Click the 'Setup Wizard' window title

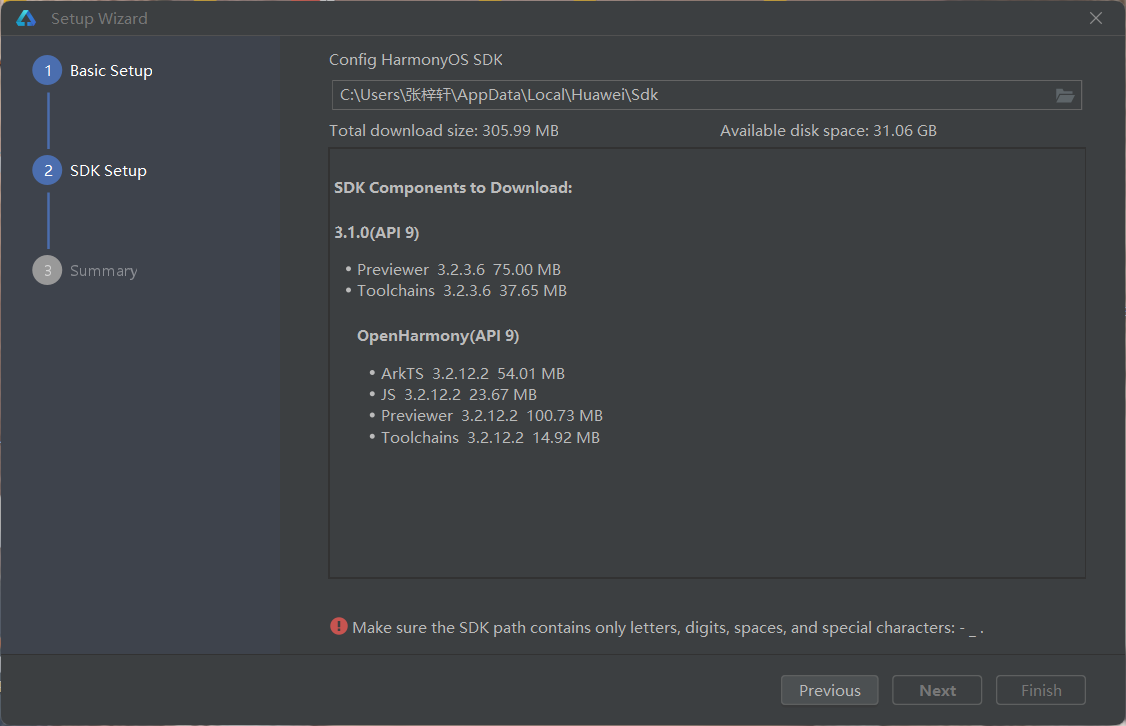99,19
